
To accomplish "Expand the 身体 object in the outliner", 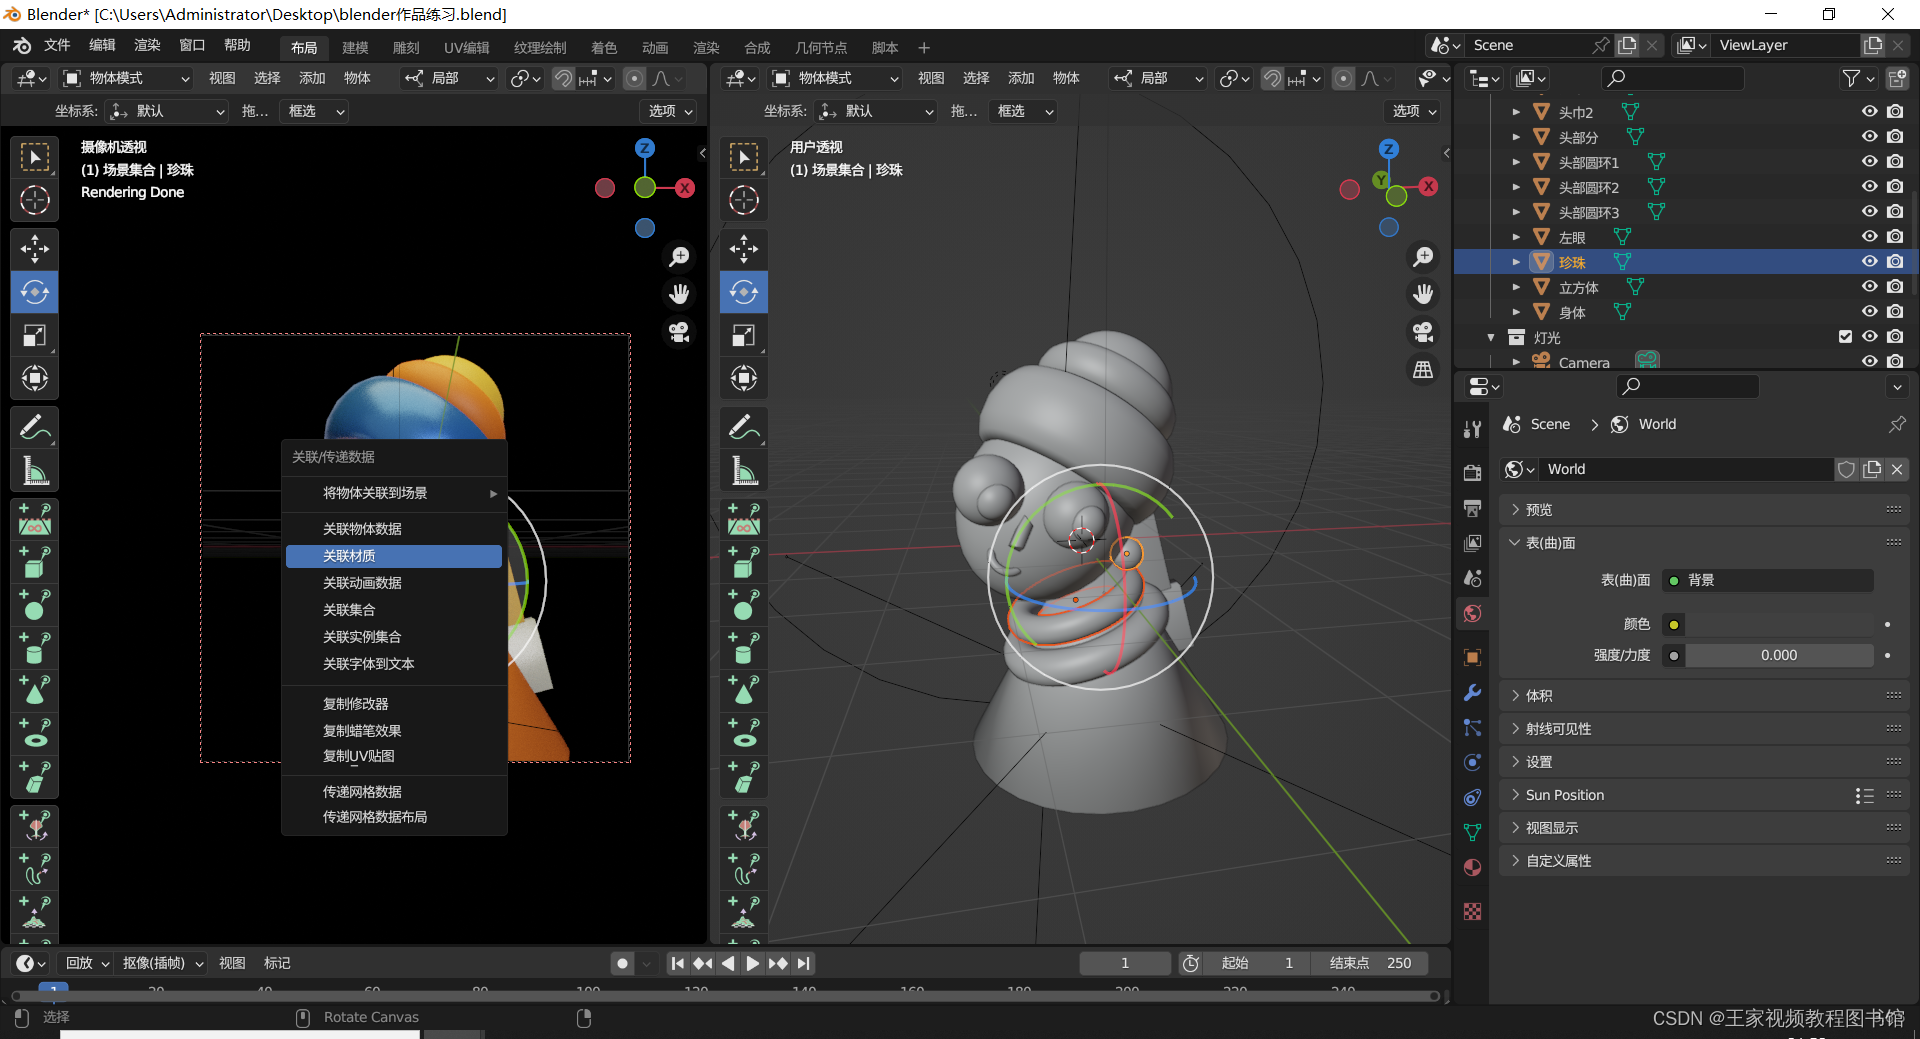I will 1516,311.
